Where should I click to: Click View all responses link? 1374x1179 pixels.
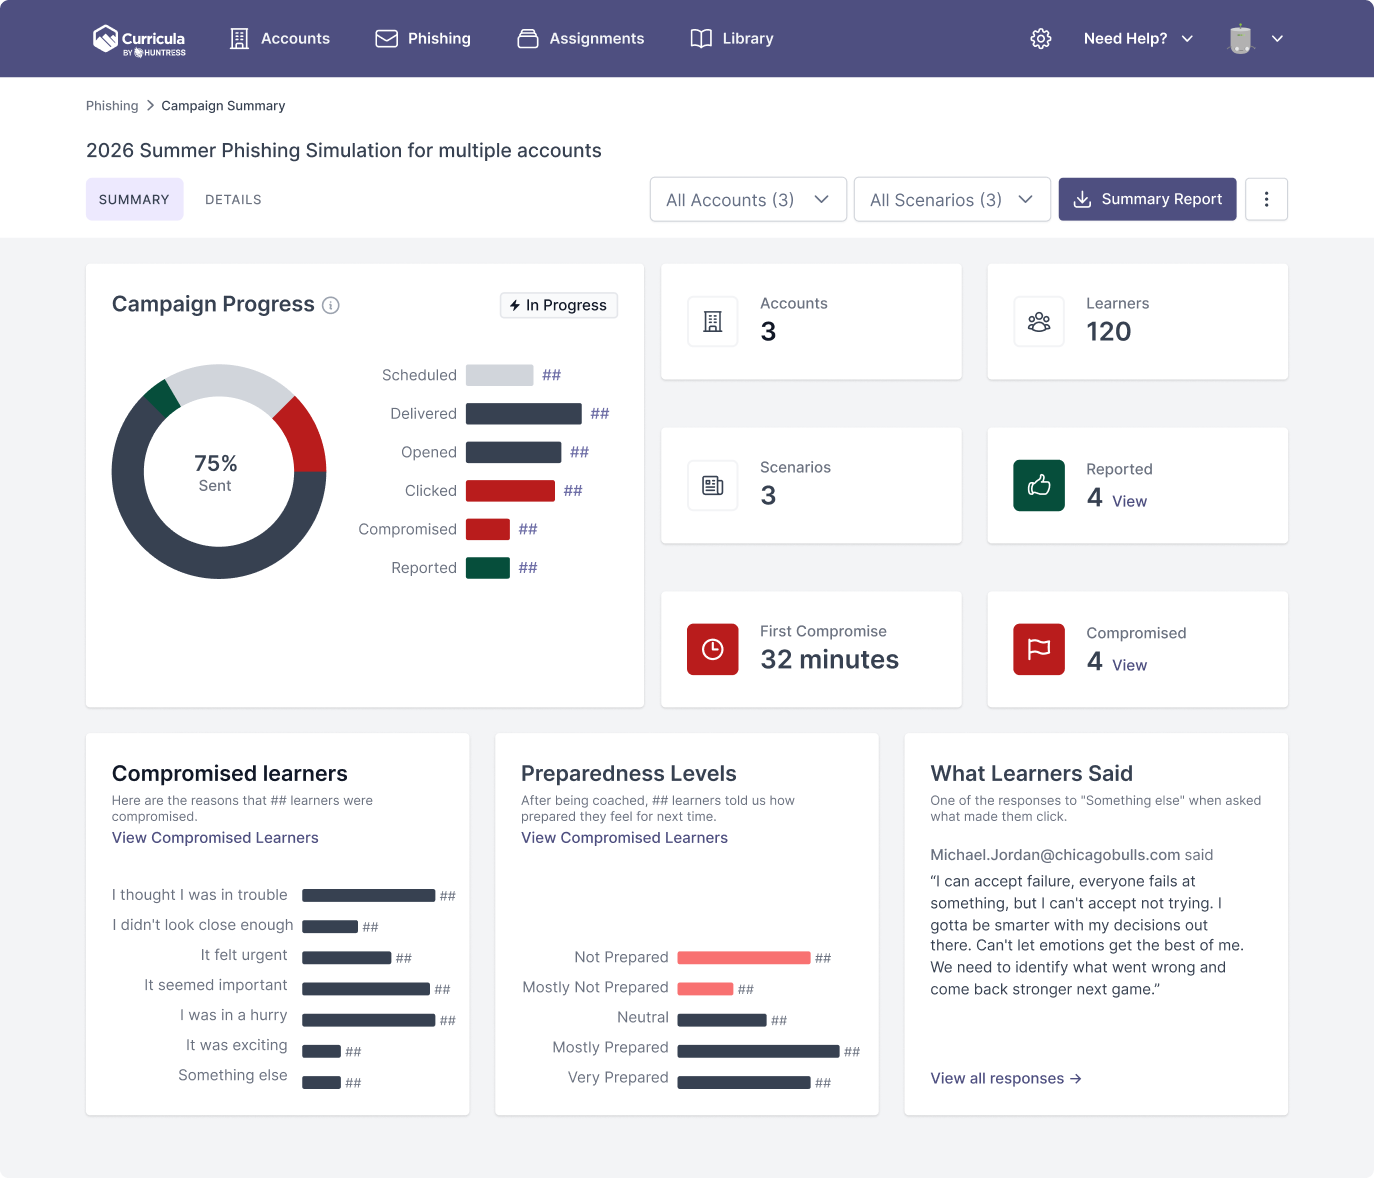click(x=1006, y=1078)
